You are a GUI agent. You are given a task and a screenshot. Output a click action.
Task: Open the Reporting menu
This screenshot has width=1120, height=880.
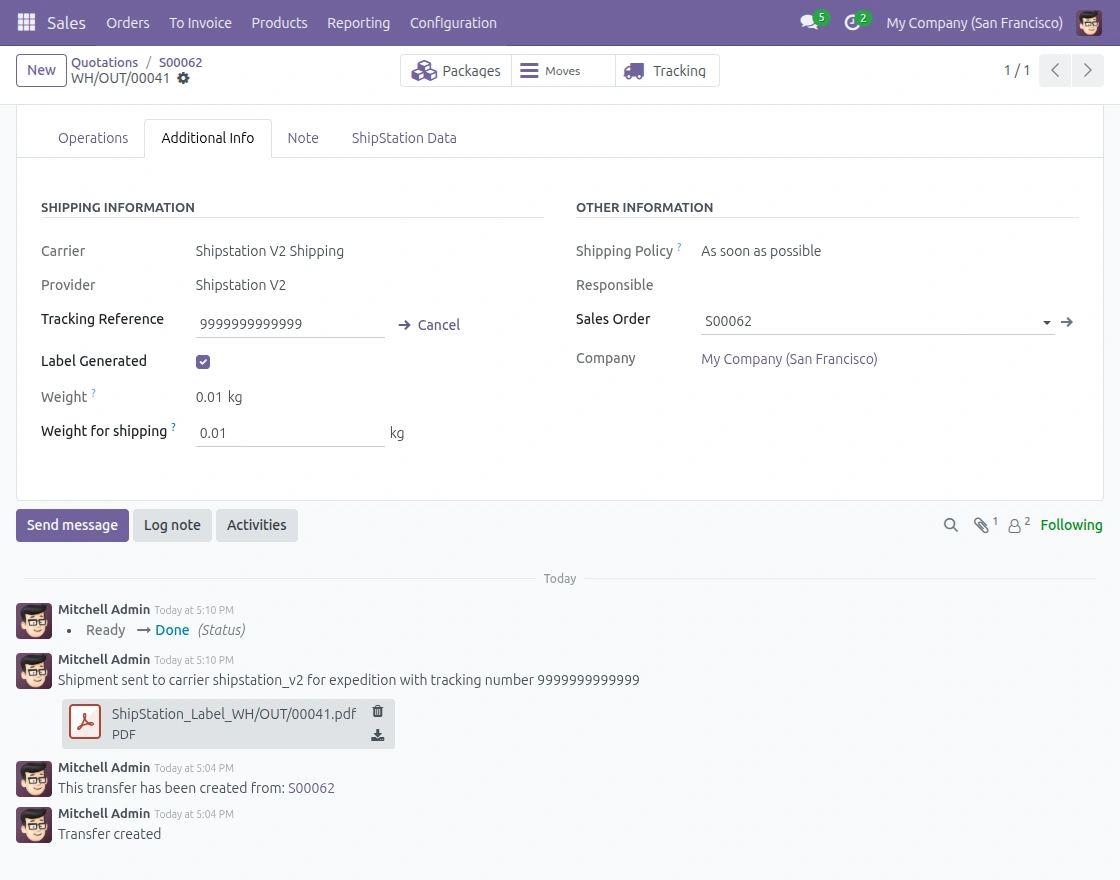(358, 22)
